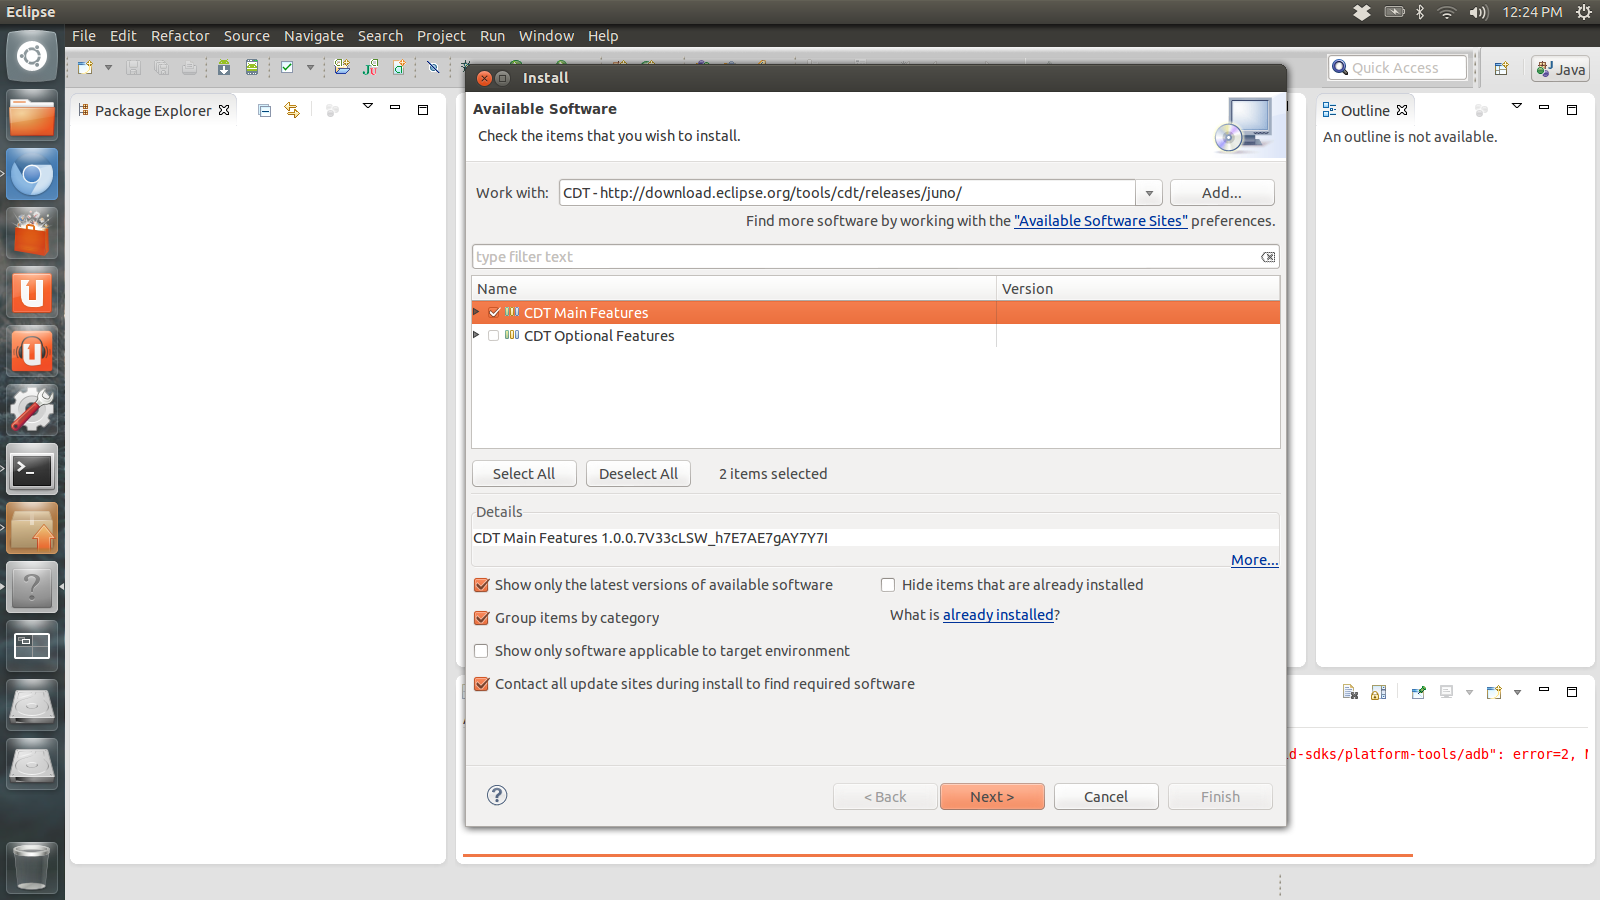Open dropdown next to Open Console icon

(1517, 692)
